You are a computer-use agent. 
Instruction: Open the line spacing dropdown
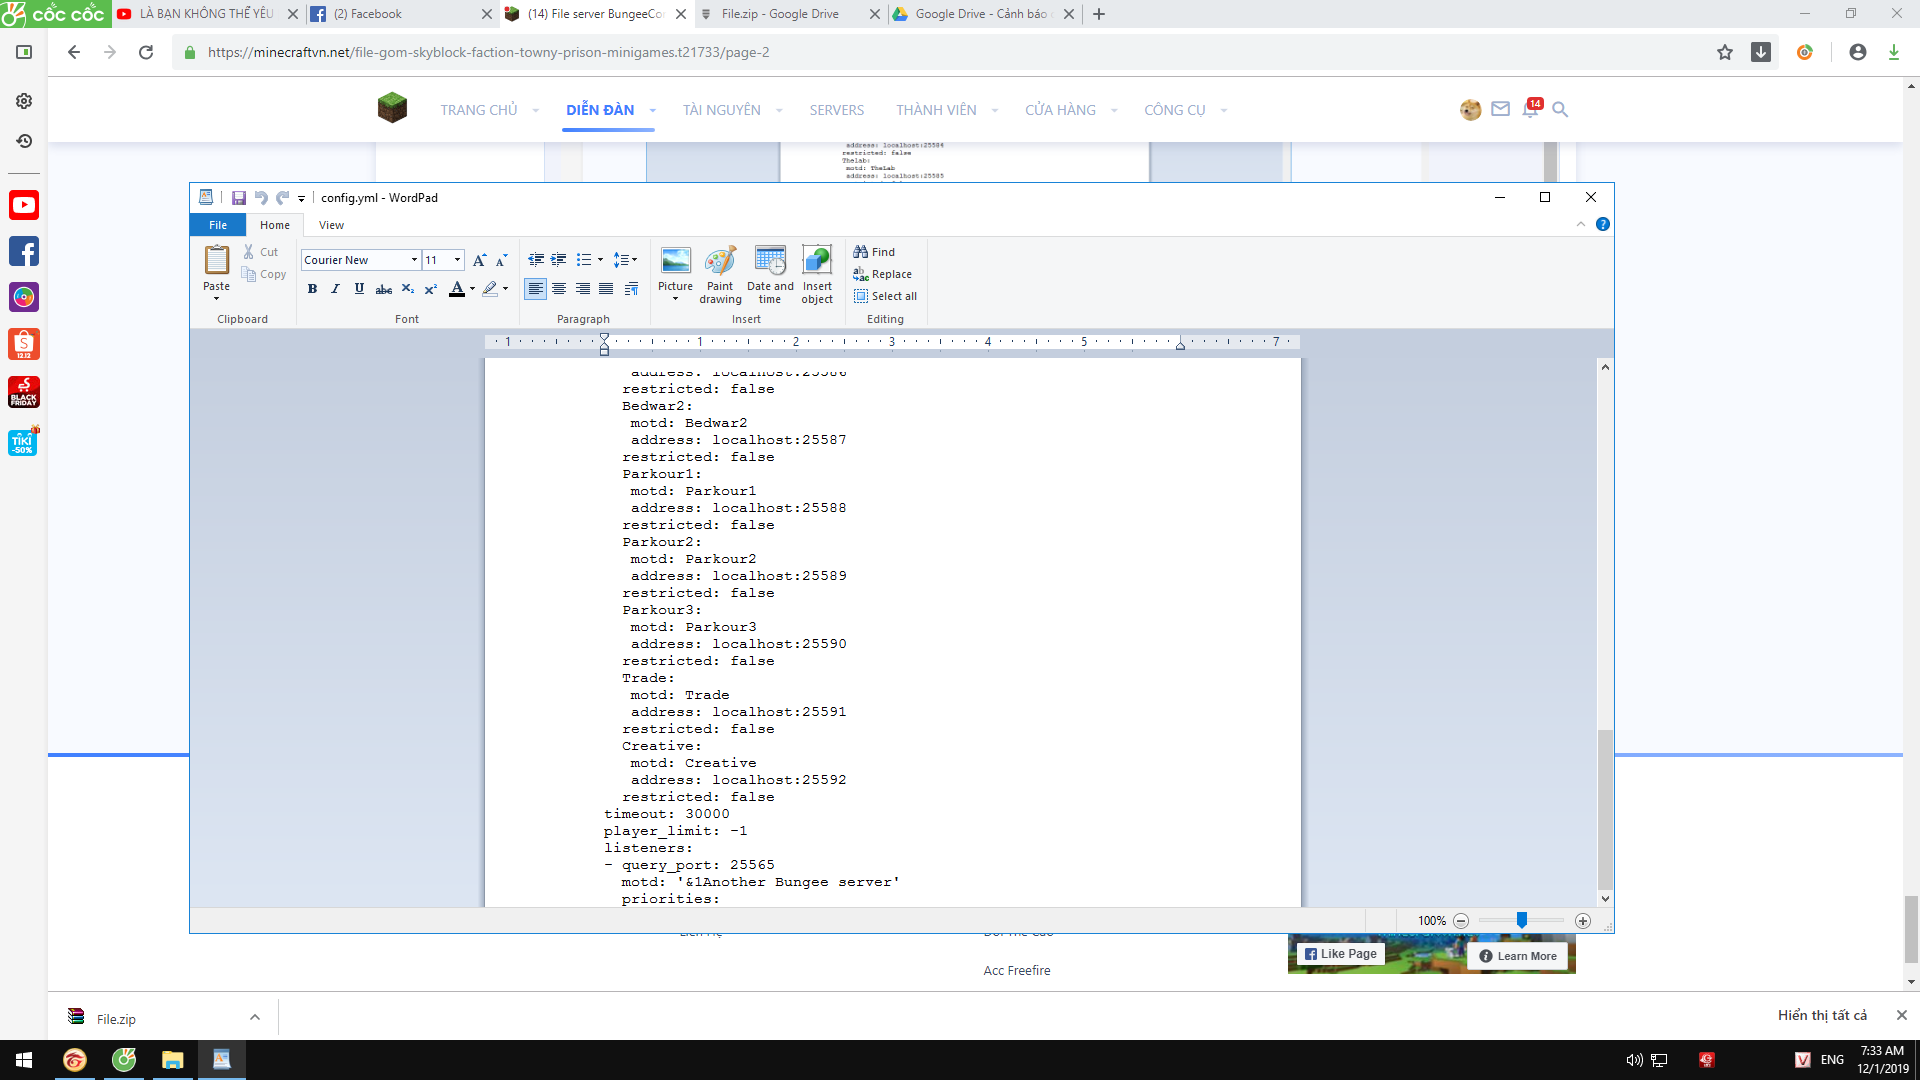click(625, 260)
